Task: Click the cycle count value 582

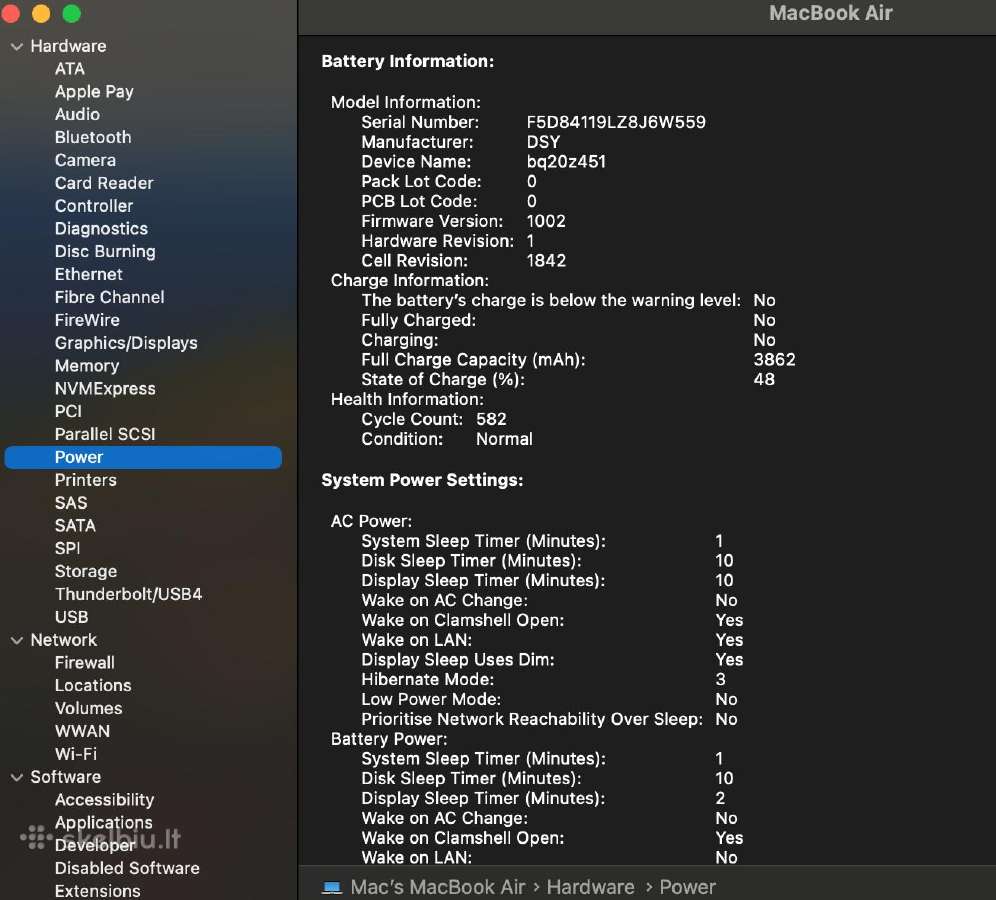Action: 492,420
